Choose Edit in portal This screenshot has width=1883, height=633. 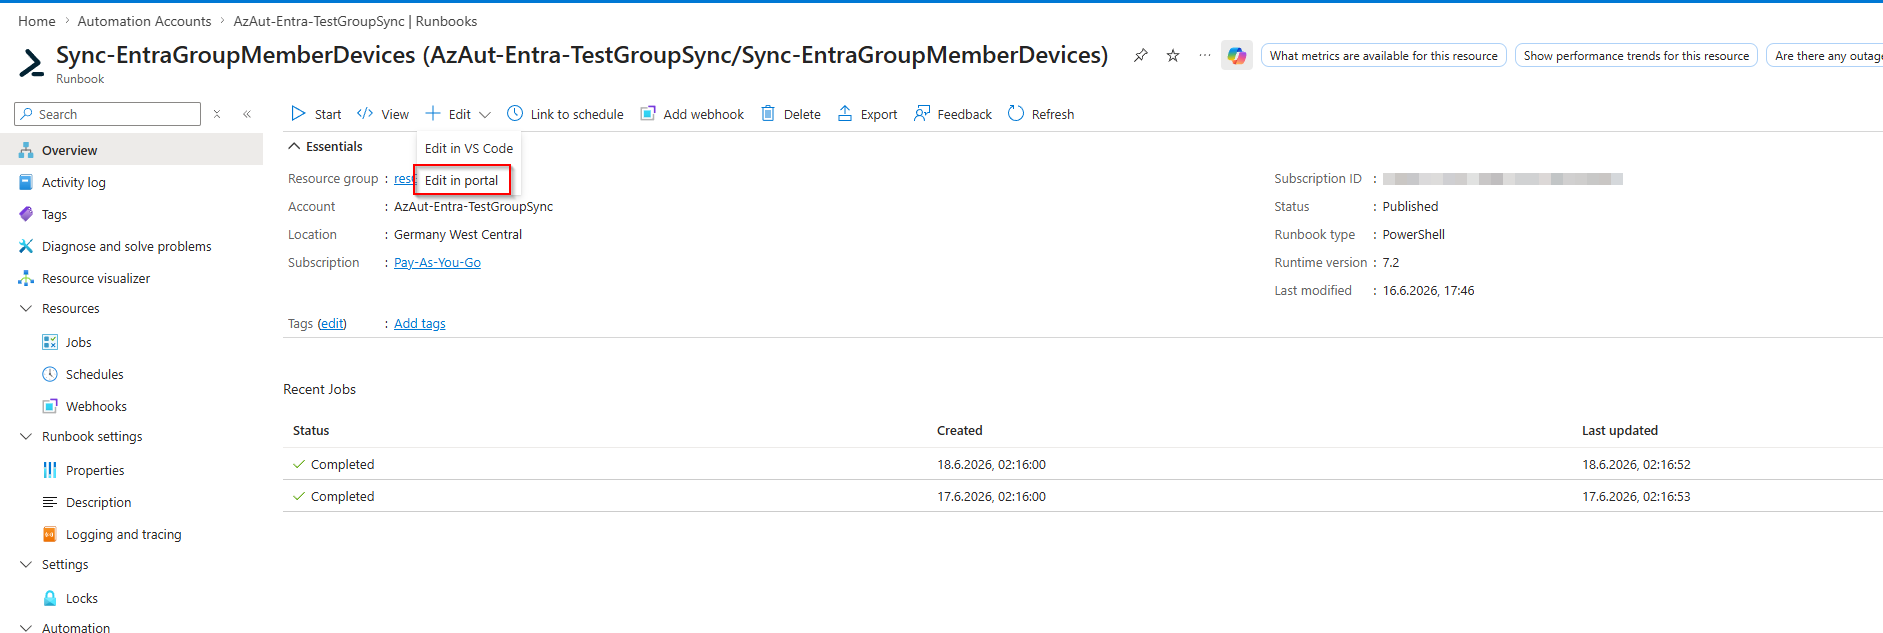coord(462,180)
